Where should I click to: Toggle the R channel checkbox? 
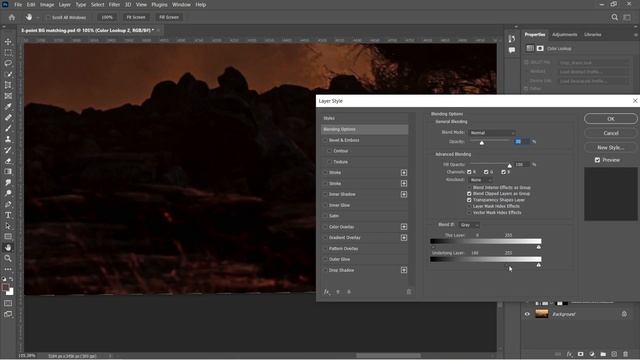[x=469, y=172]
